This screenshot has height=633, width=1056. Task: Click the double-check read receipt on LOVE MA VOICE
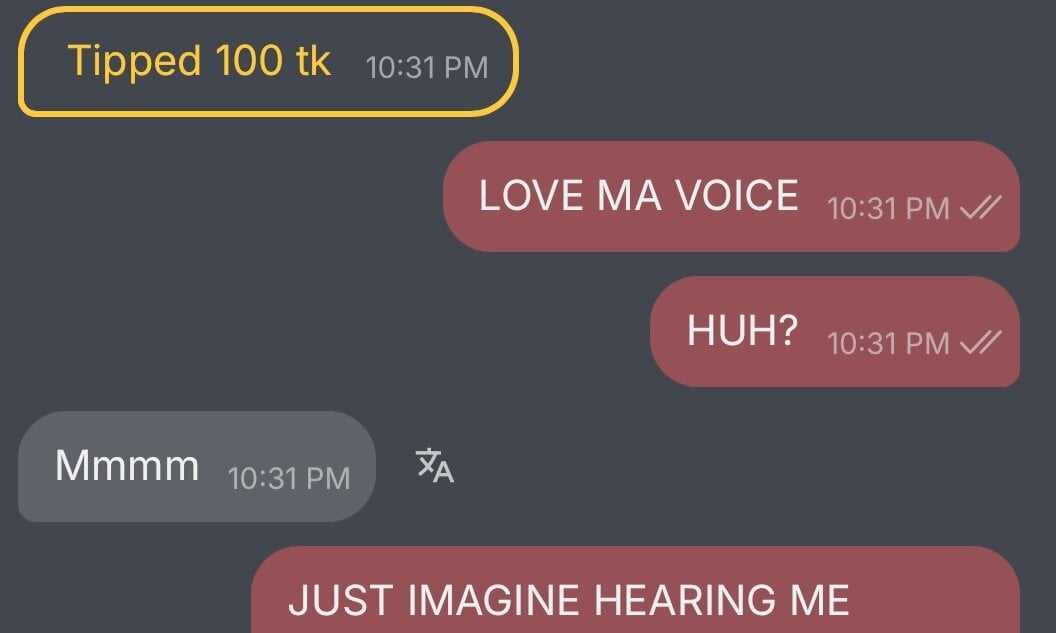click(981, 207)
